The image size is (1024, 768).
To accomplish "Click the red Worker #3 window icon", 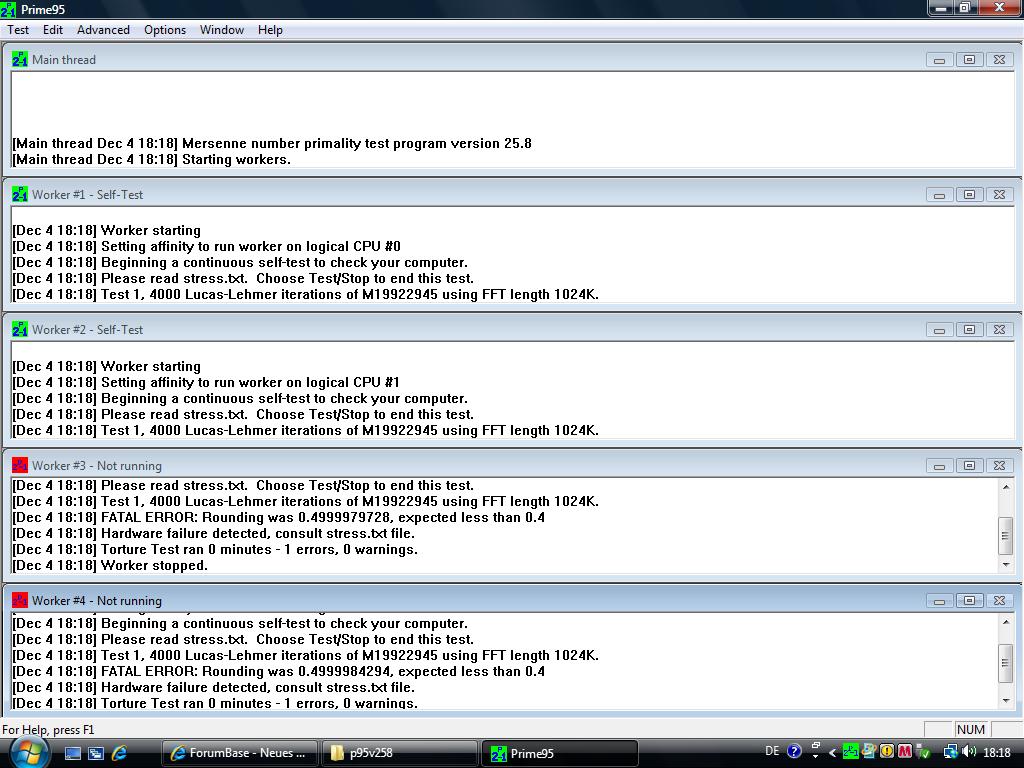I will [20, 465].
